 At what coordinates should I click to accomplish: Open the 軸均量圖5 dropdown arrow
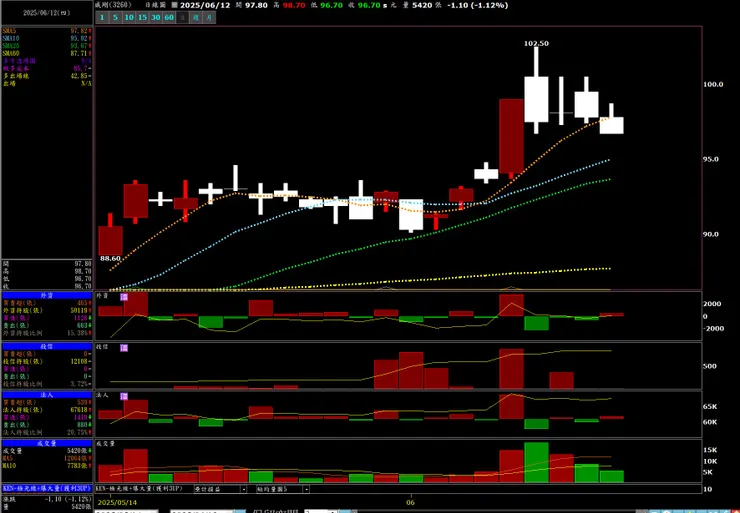[306, 489]
